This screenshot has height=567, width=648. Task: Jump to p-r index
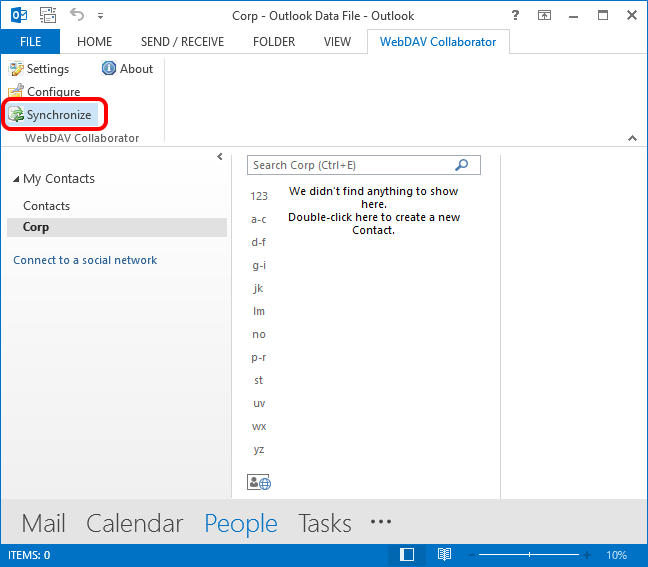tap(259, 357)
